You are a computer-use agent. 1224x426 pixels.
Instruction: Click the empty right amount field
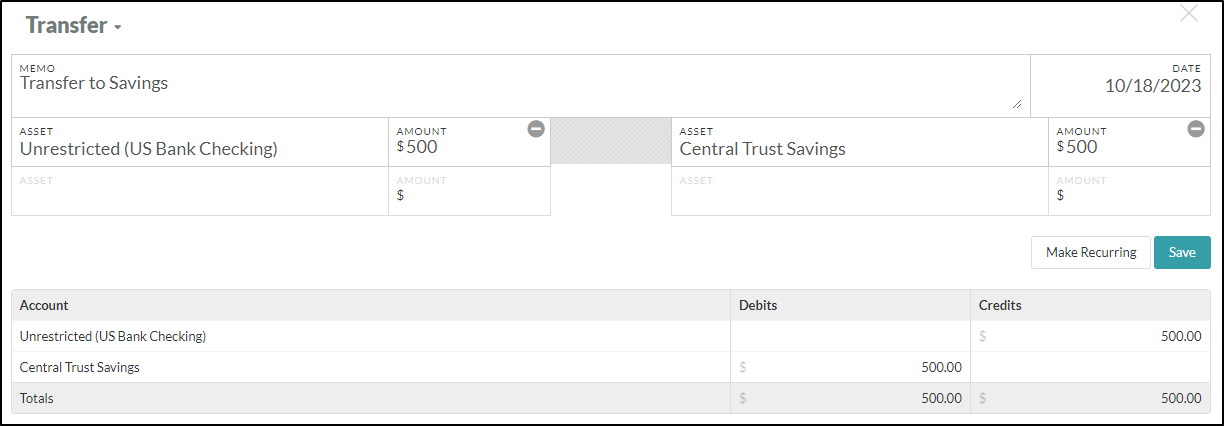1129,191
